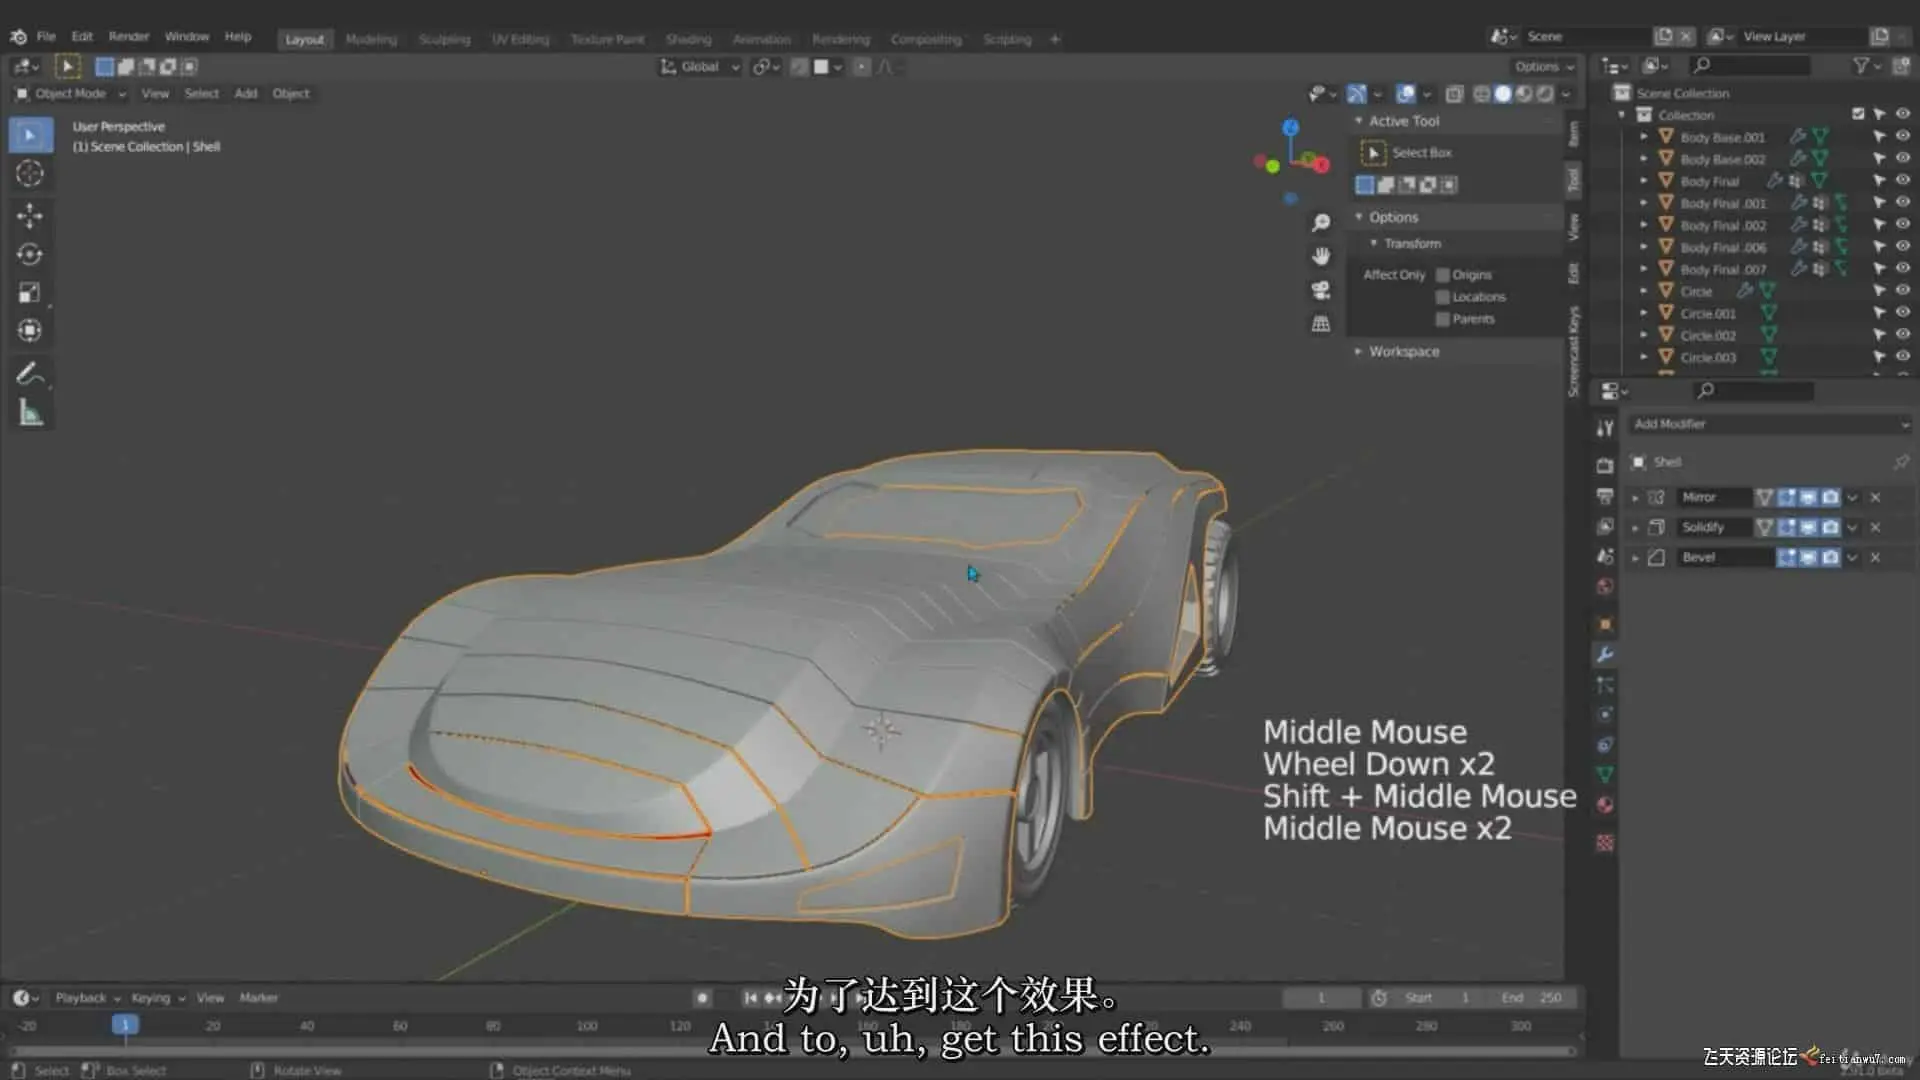Screen dimensions: 1920x1080
Task: Open the Modifier properties wrench tab
Action: pyautogui.click(x=1605, y=655)
